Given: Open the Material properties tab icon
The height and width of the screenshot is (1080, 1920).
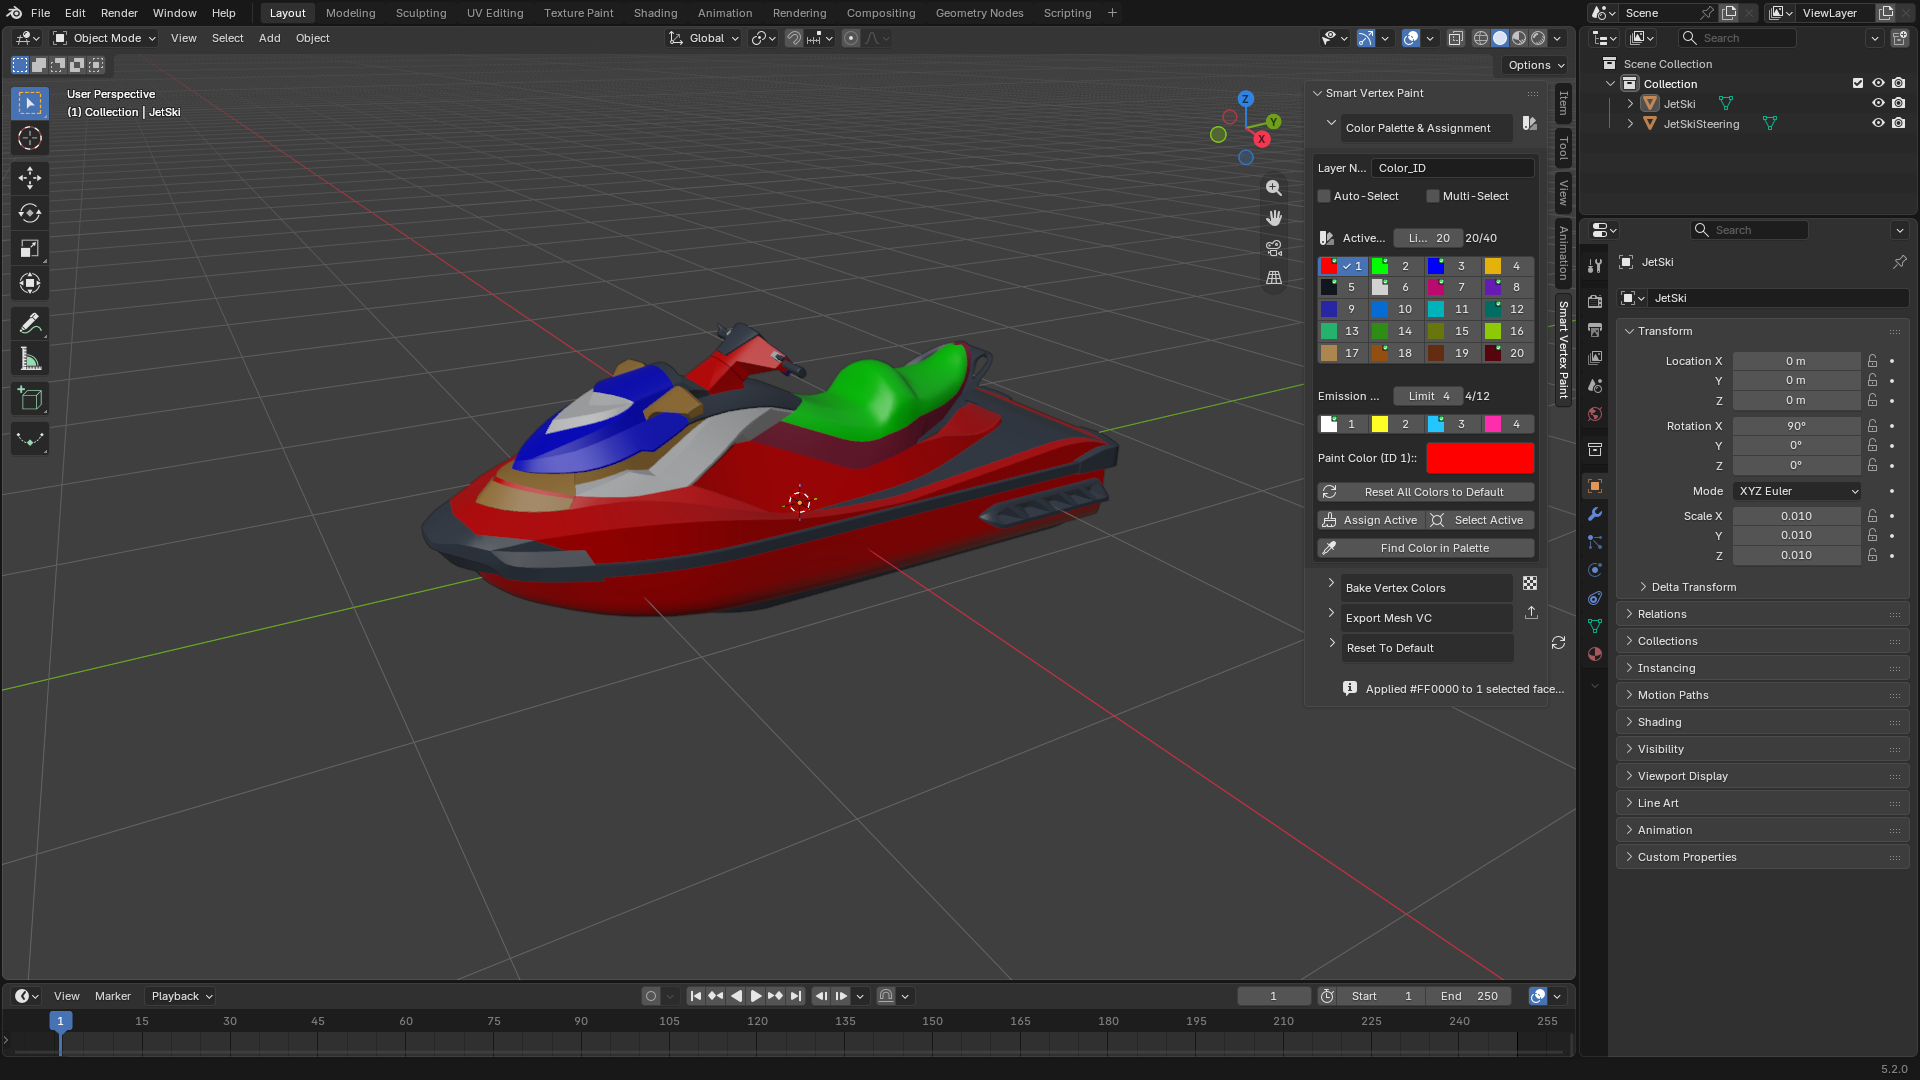Looking at the screenshot, I should click(x=1595, y=654).
